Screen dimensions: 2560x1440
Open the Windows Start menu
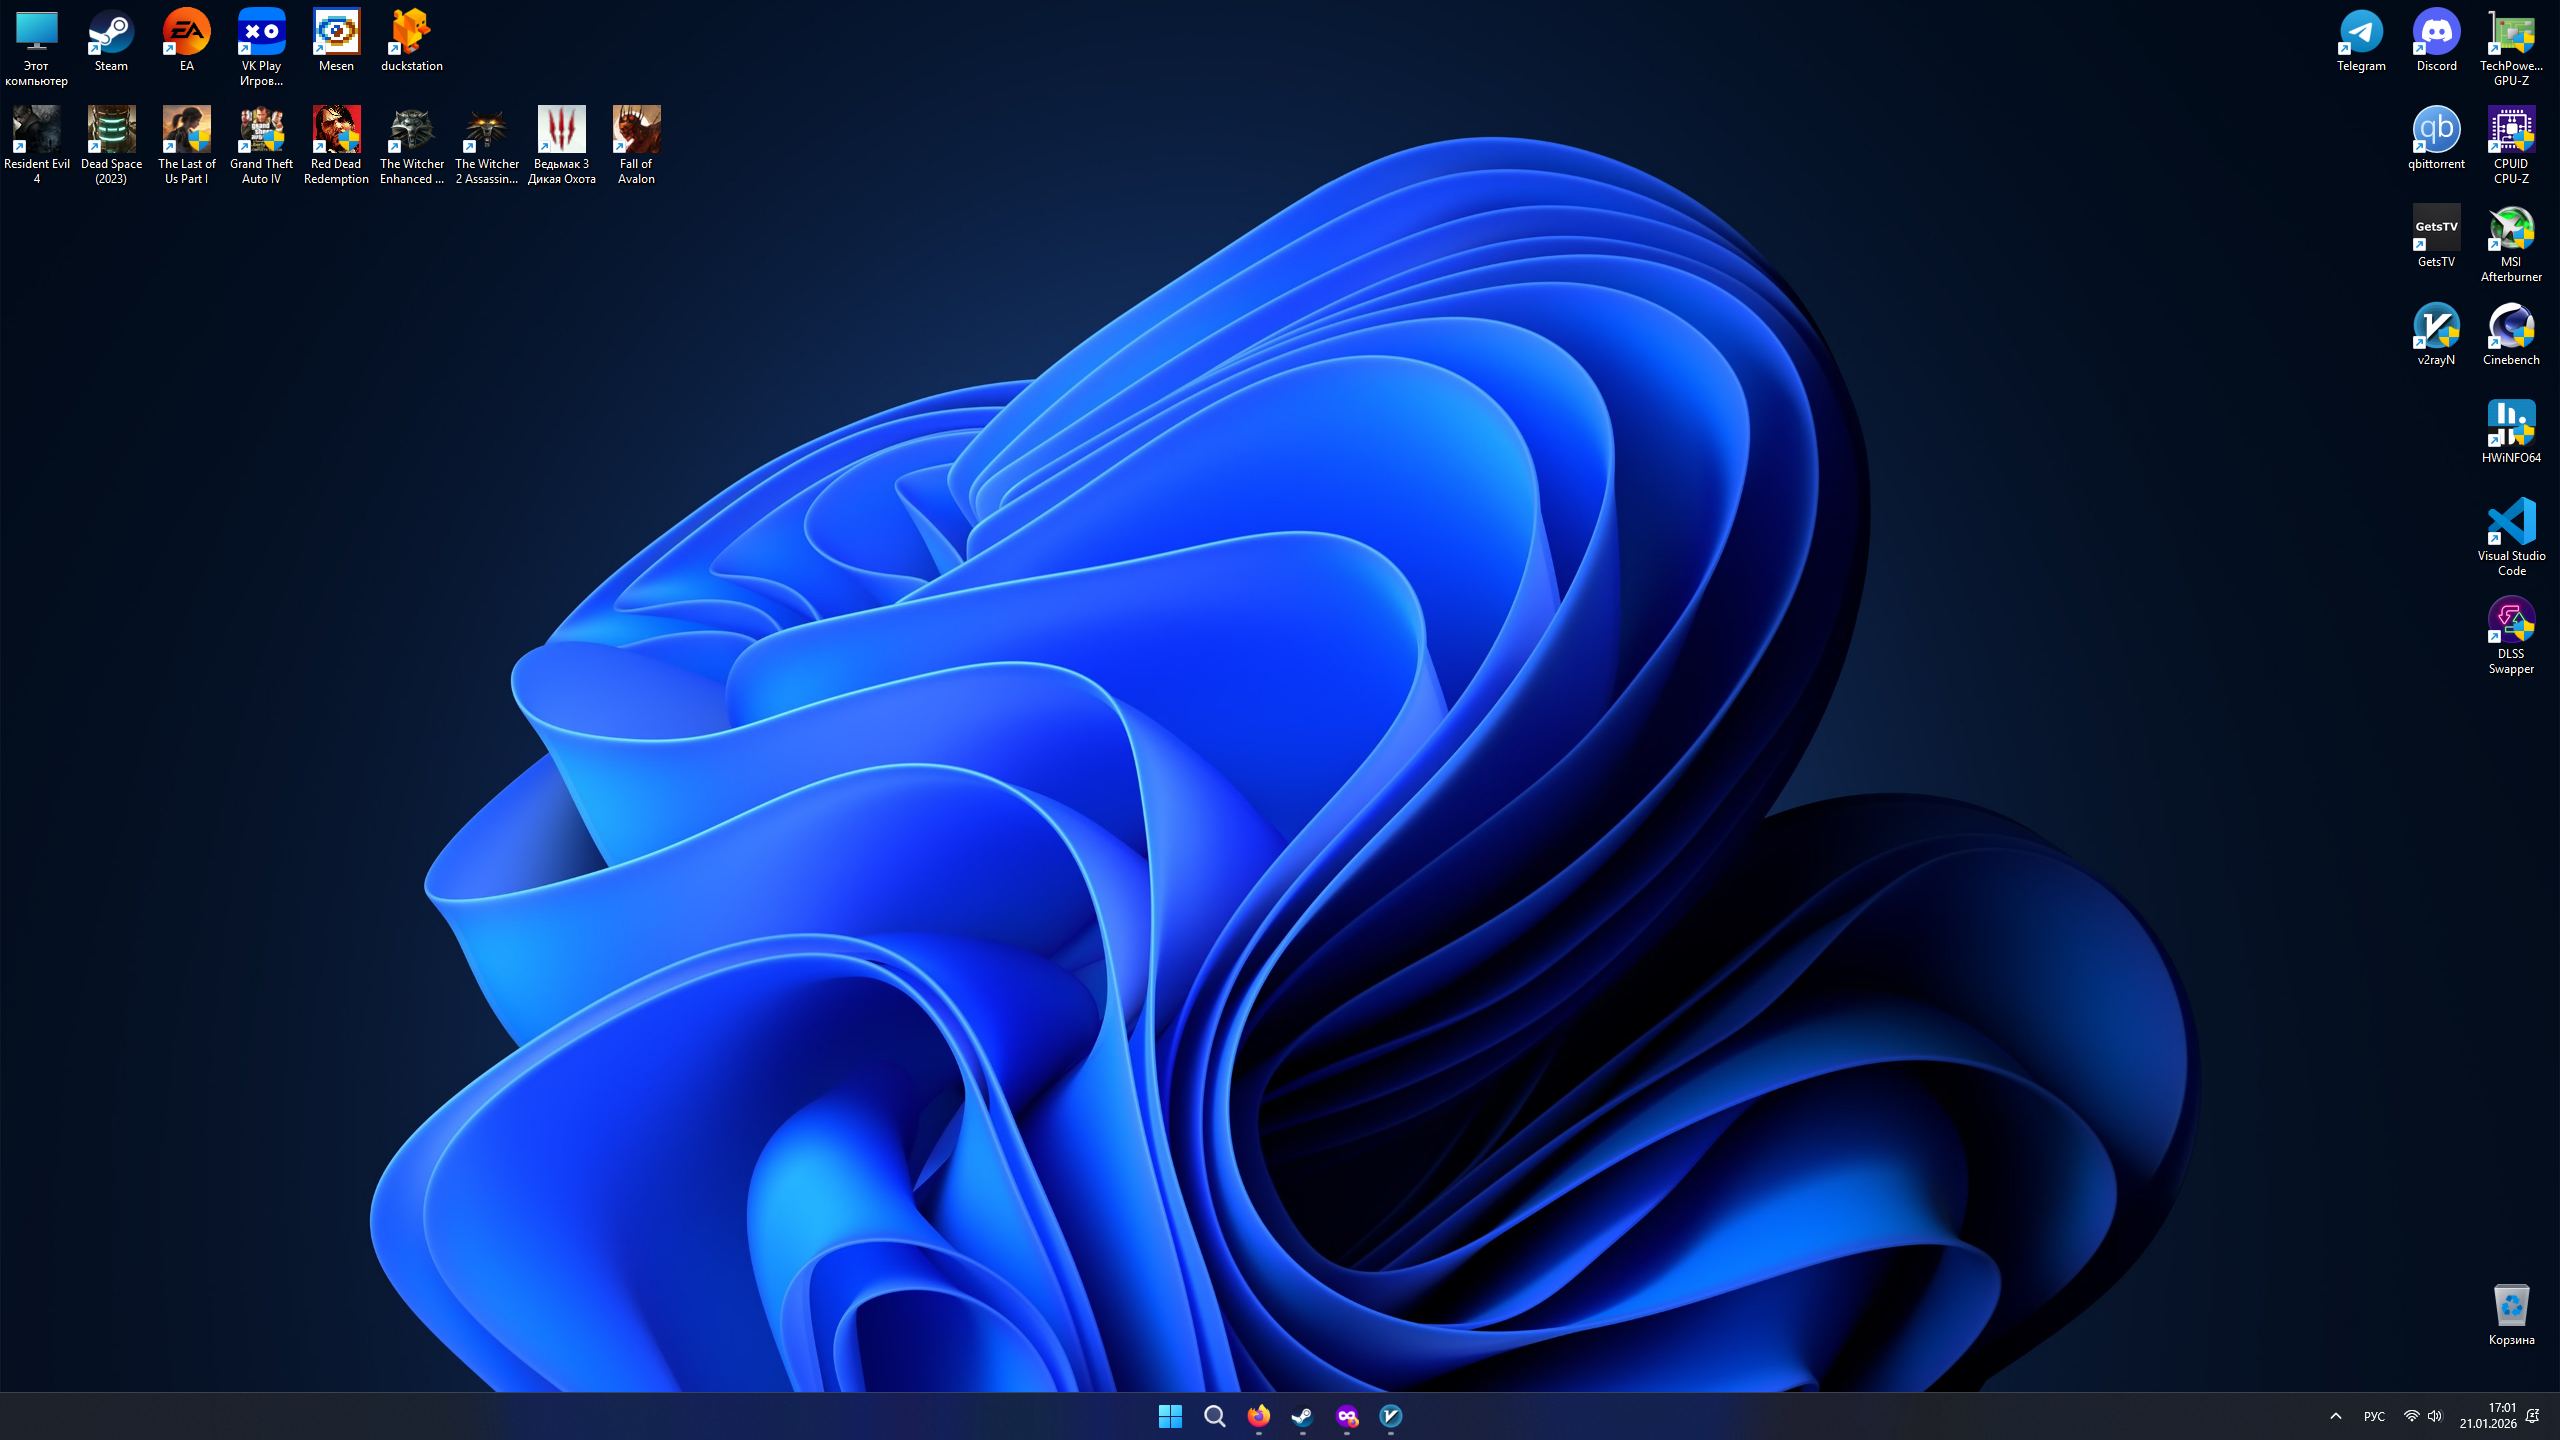[x=1170, y=1416]
